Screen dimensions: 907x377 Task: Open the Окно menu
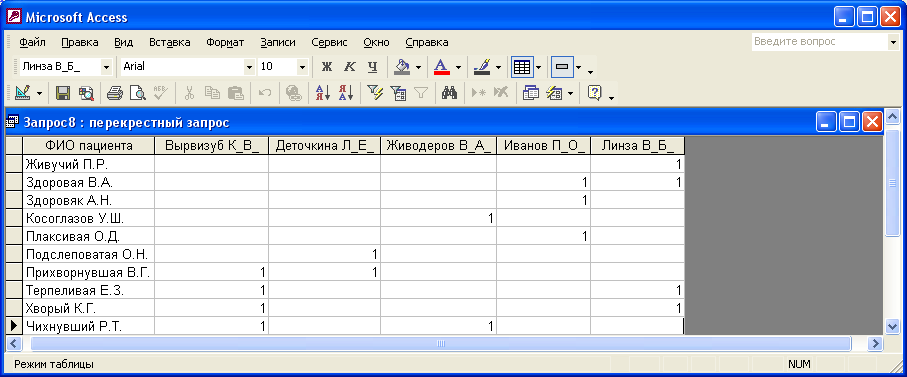tap(376, 42)
